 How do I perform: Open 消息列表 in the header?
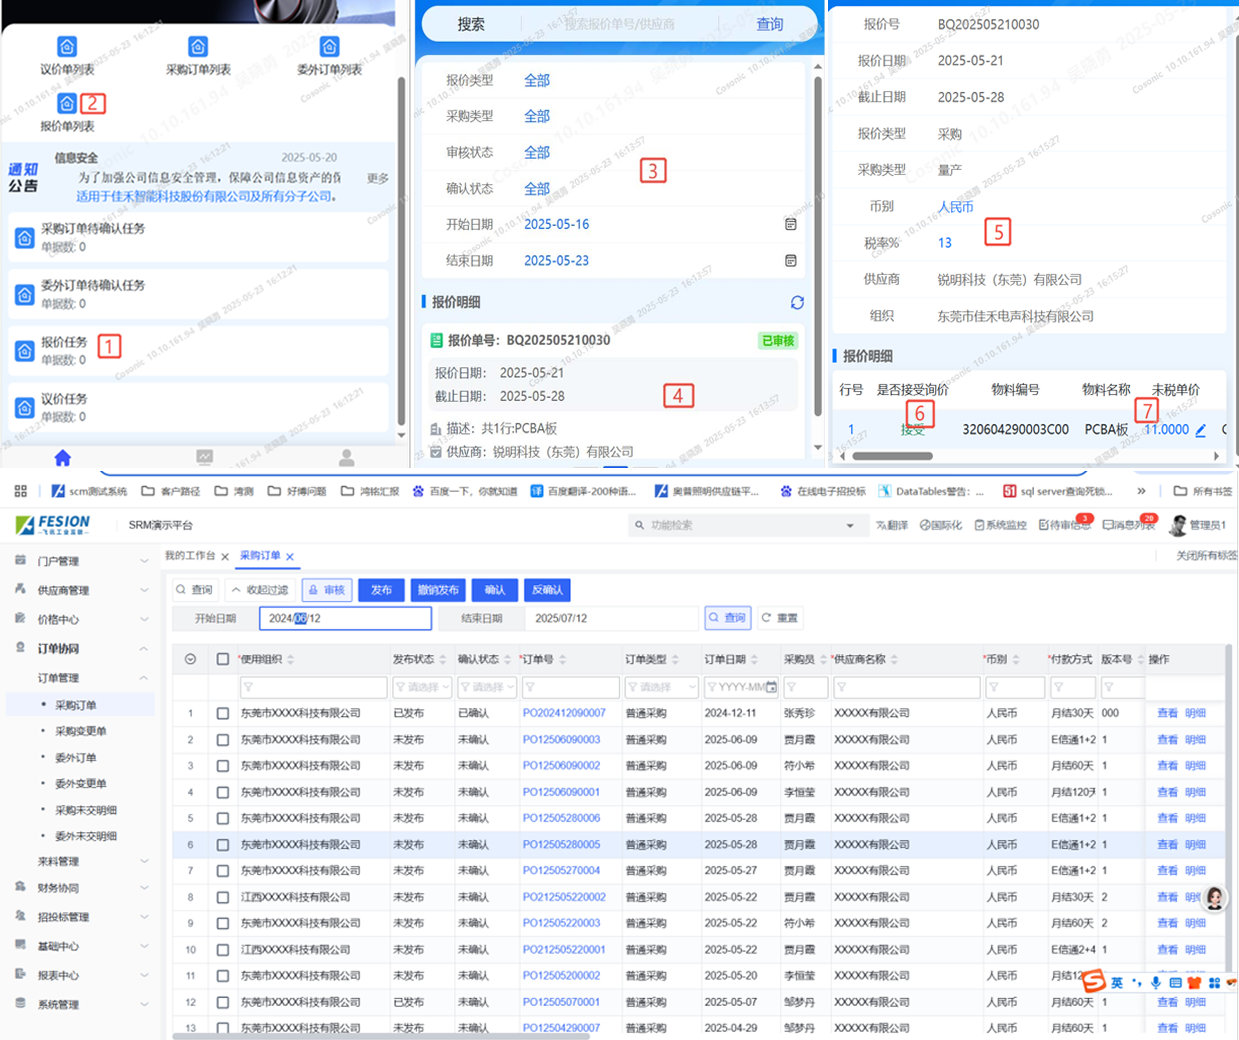pyautogui.click(x=1128, y=525)
